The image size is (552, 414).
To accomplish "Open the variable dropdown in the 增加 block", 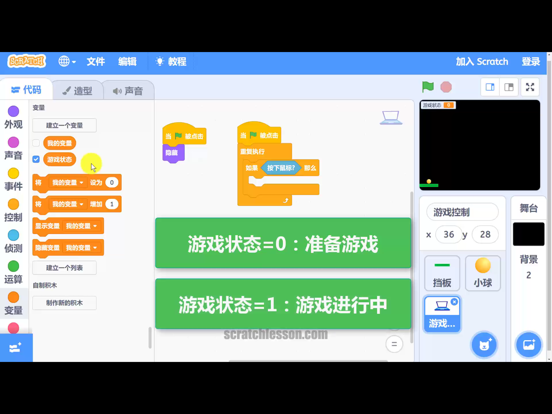I will point(67,204).
